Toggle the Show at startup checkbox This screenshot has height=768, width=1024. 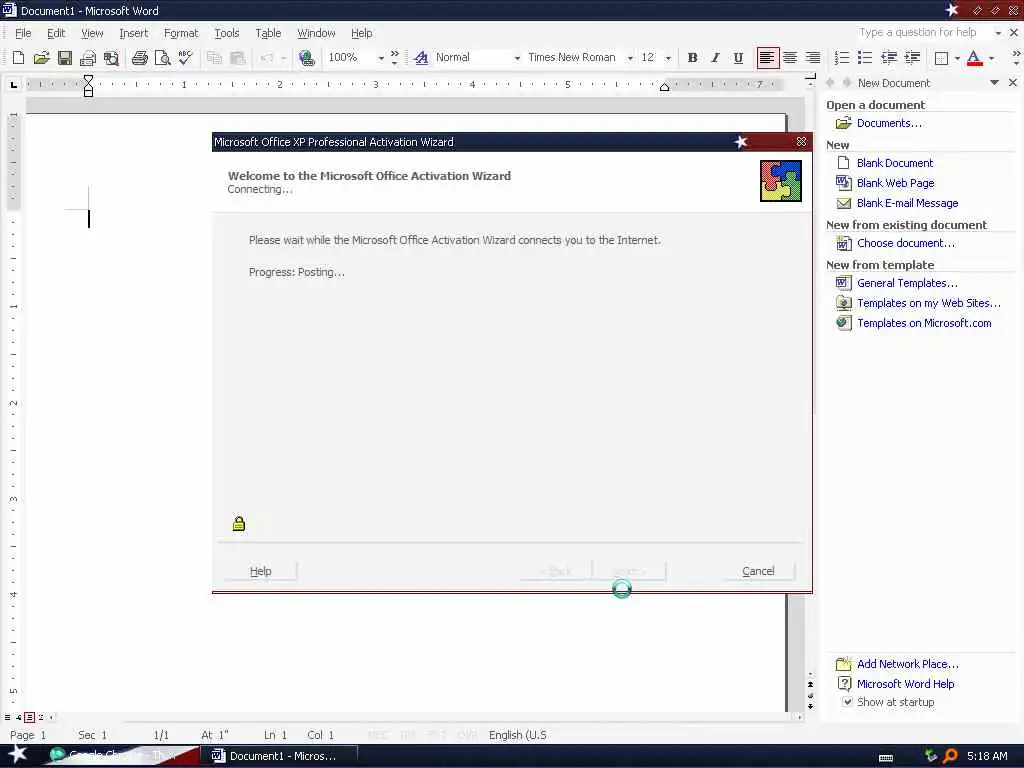[847, 702]
